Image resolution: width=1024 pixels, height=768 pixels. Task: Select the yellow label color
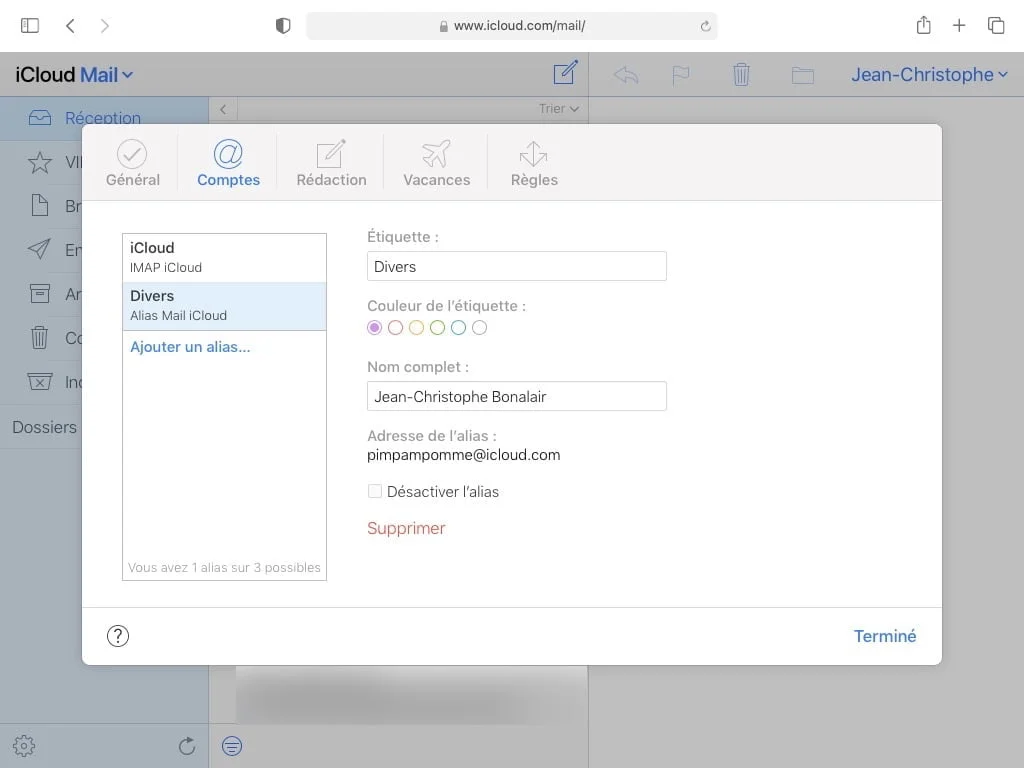(x=417, y=327)
